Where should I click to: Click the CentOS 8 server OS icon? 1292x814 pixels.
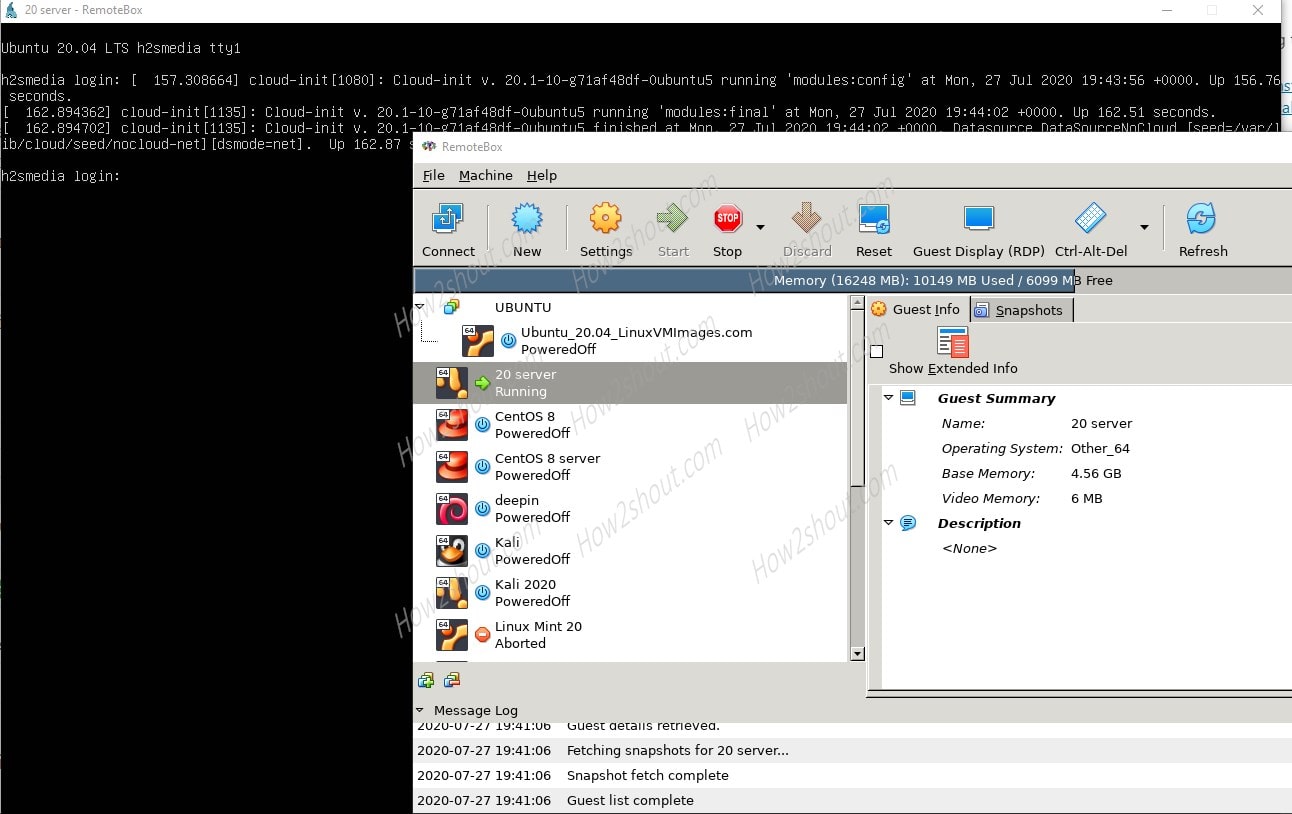[x=452, y=467]
